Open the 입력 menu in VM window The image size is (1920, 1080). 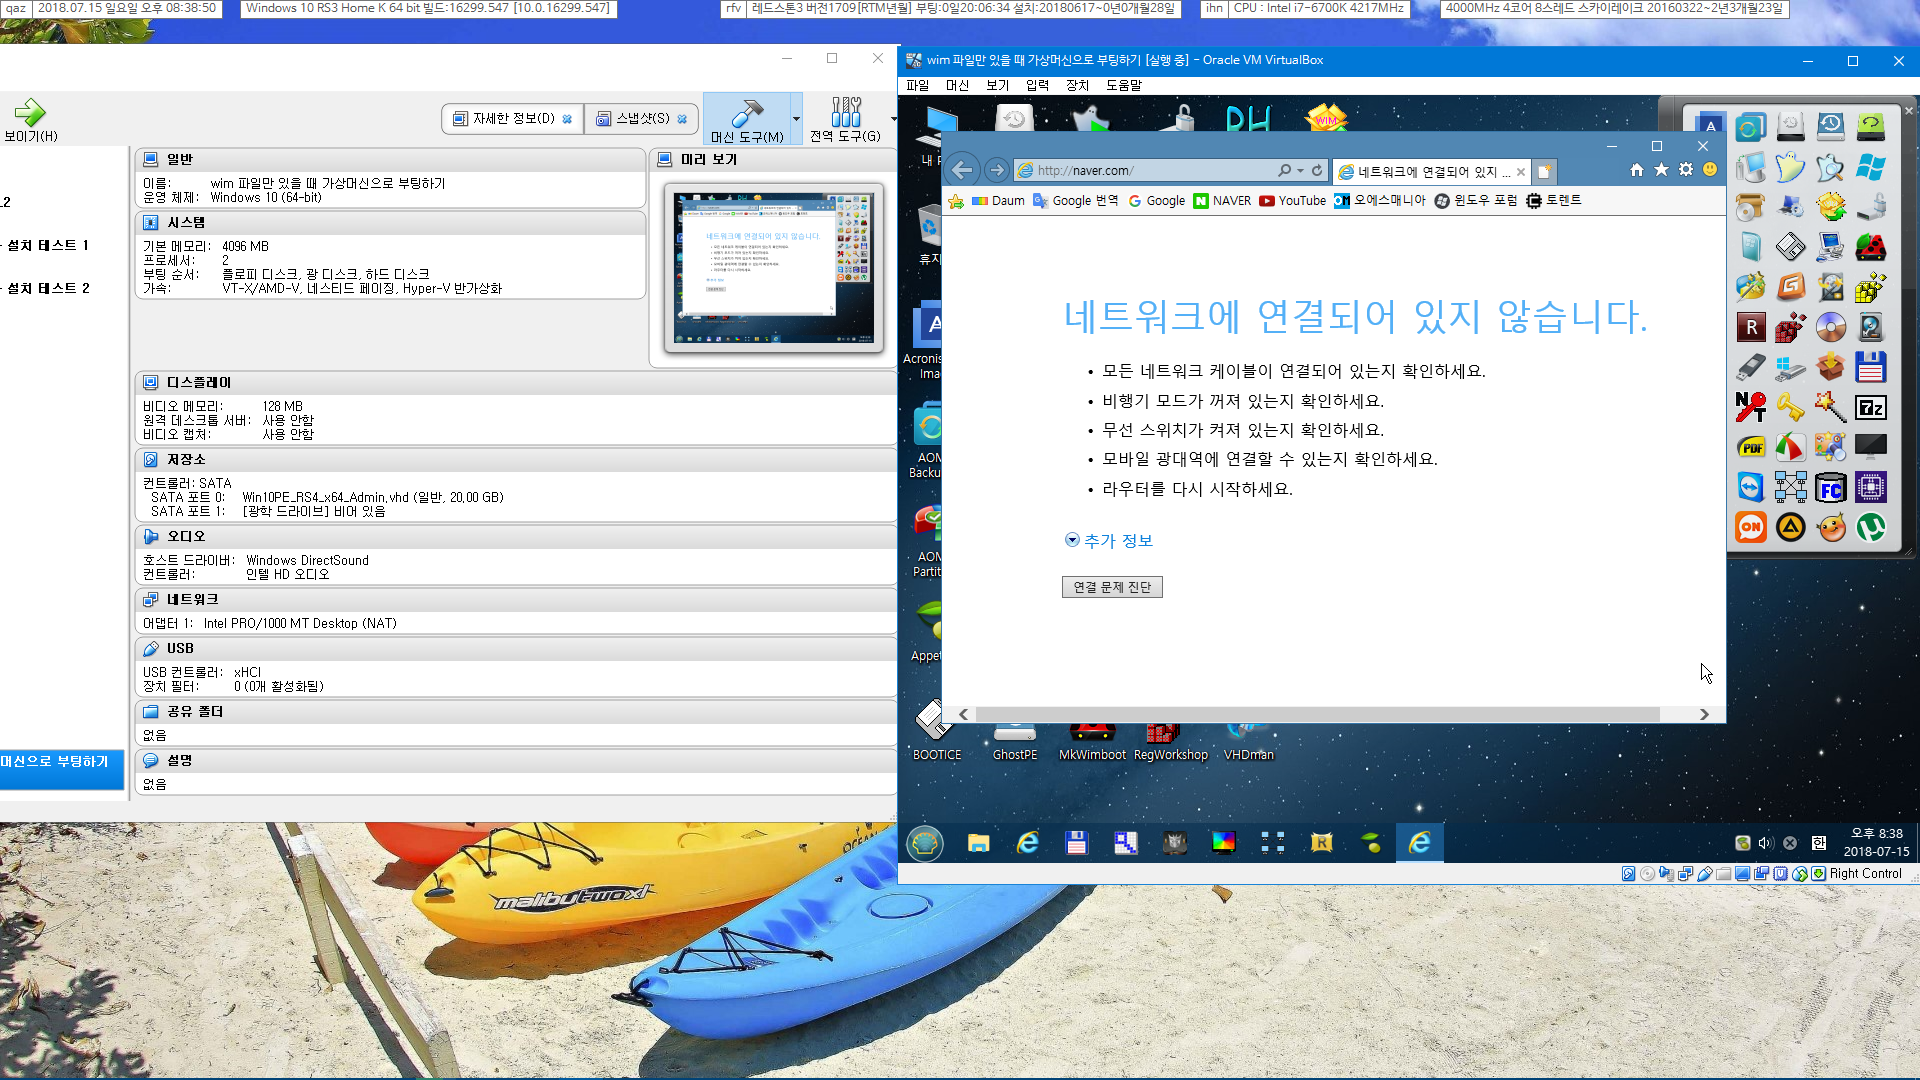pyautogui.click(x=1038, y=86)
